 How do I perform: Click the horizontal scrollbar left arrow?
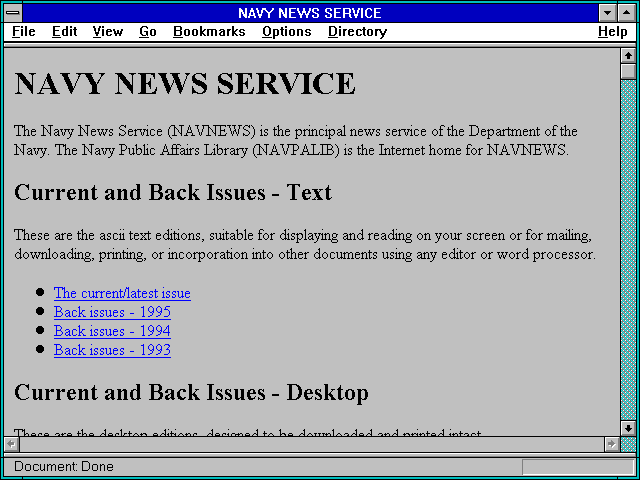coord(11,444)
